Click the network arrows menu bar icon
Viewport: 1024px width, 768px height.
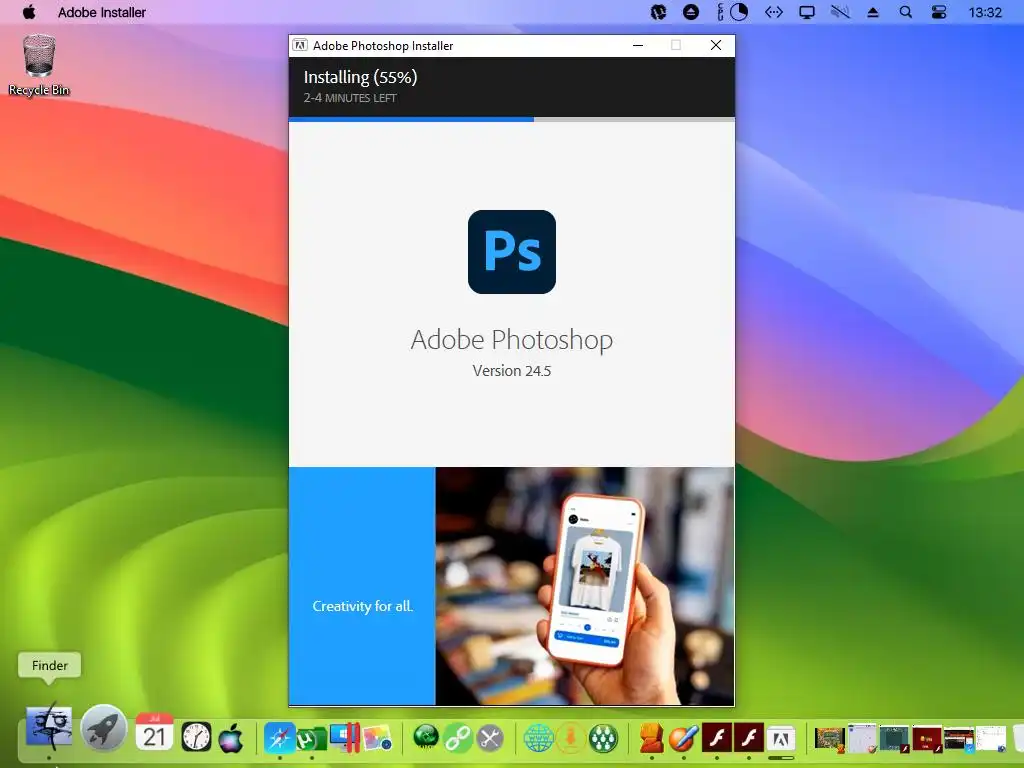tap(773, 12)
